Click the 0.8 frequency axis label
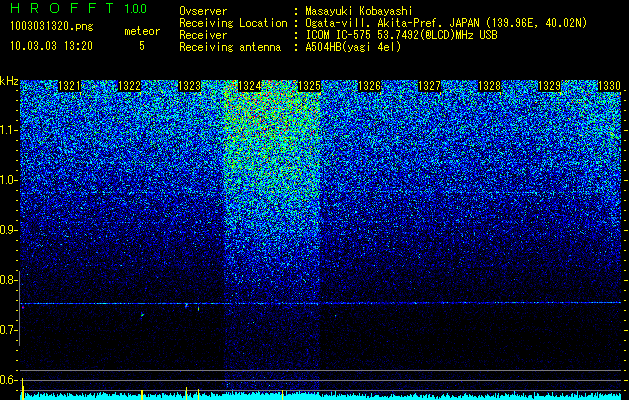 (x=9, y=280)
